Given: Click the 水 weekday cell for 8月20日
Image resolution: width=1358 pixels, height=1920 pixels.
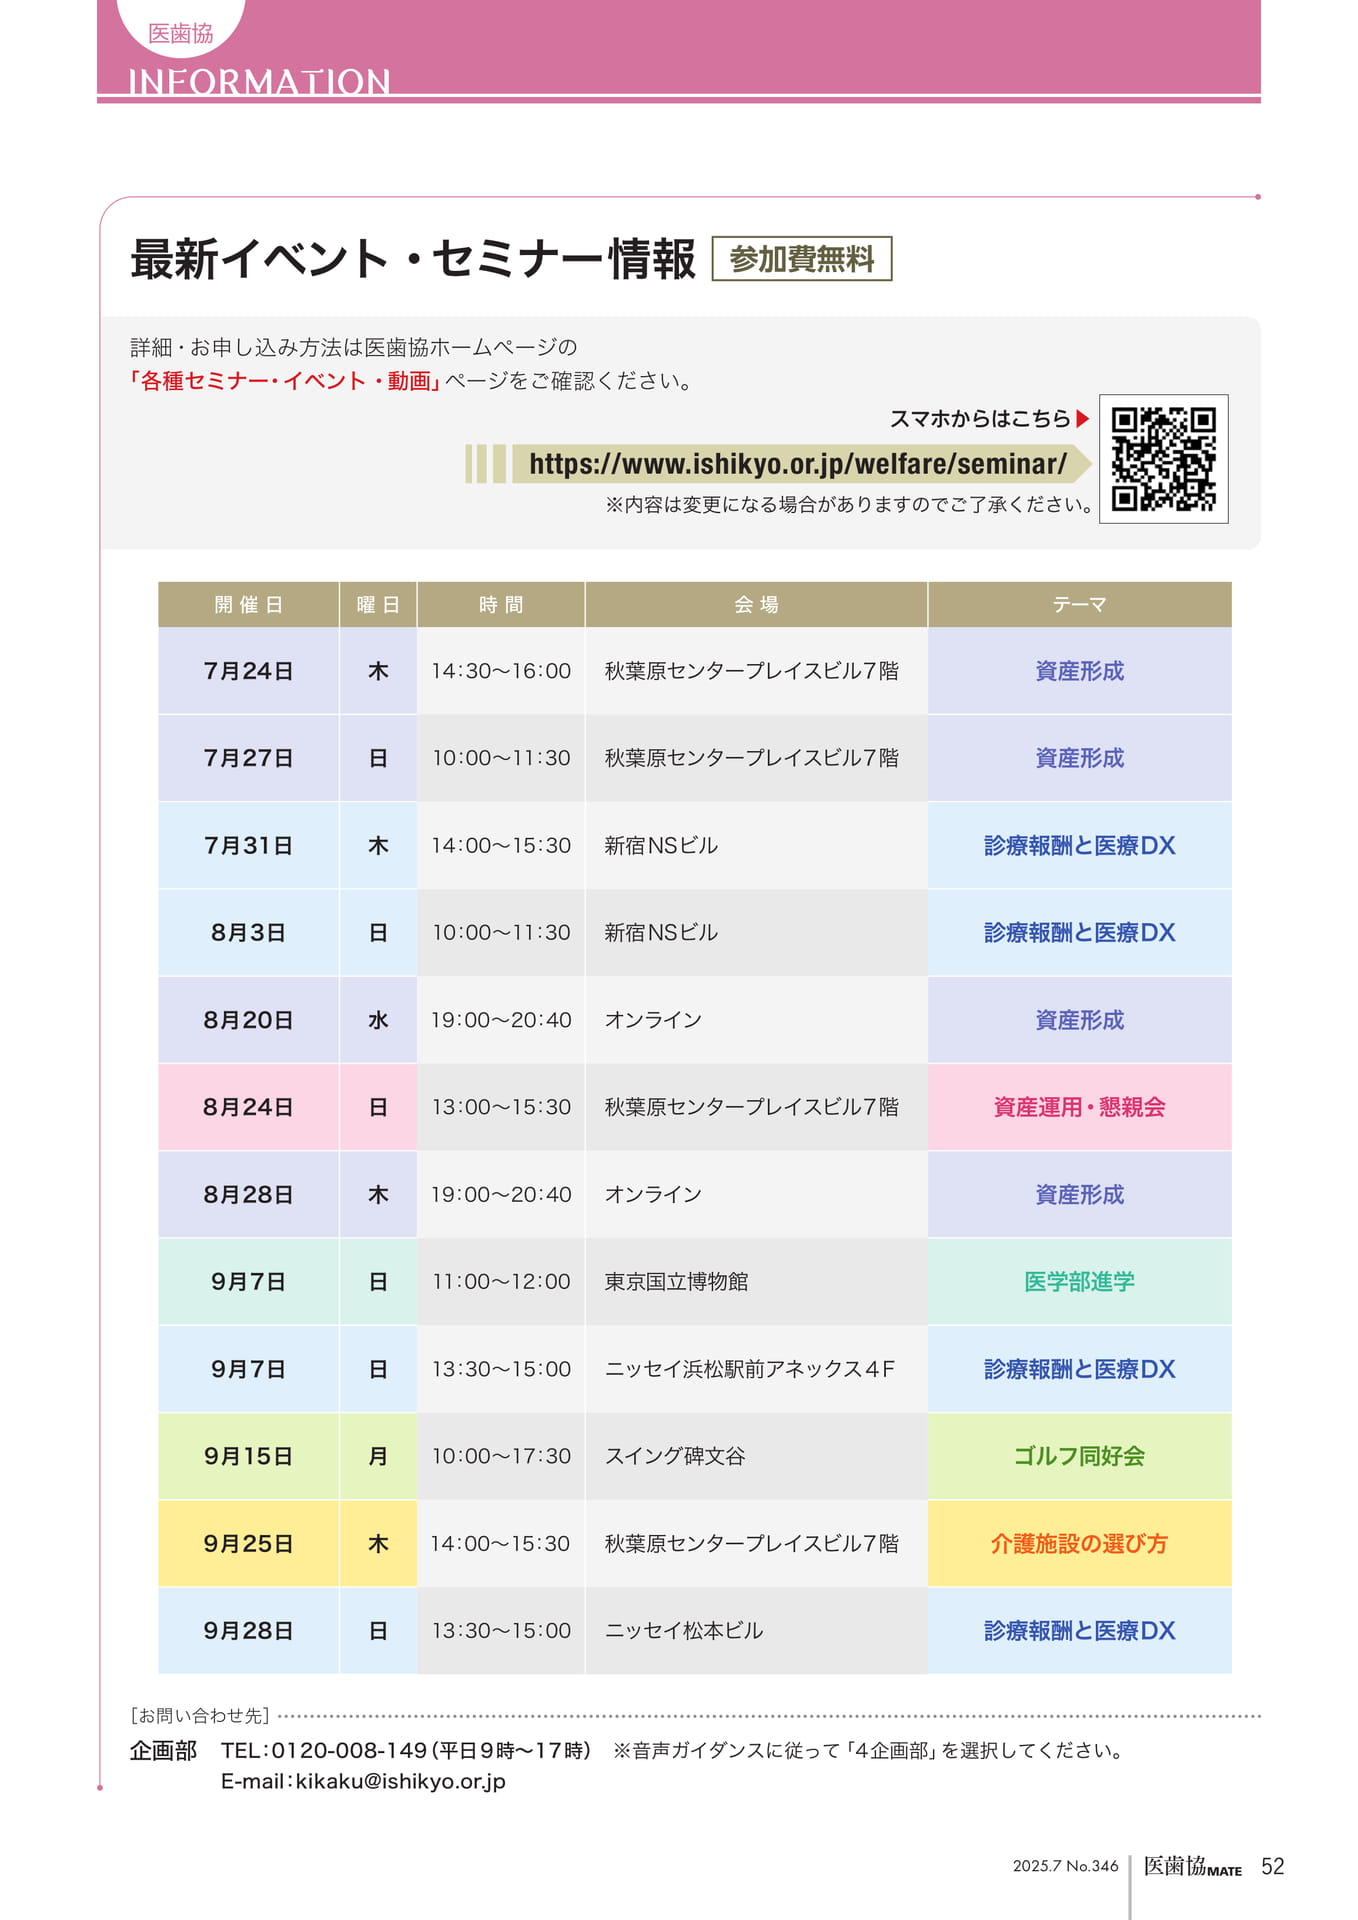Looking at the screenshot, I should [378, 1020].
